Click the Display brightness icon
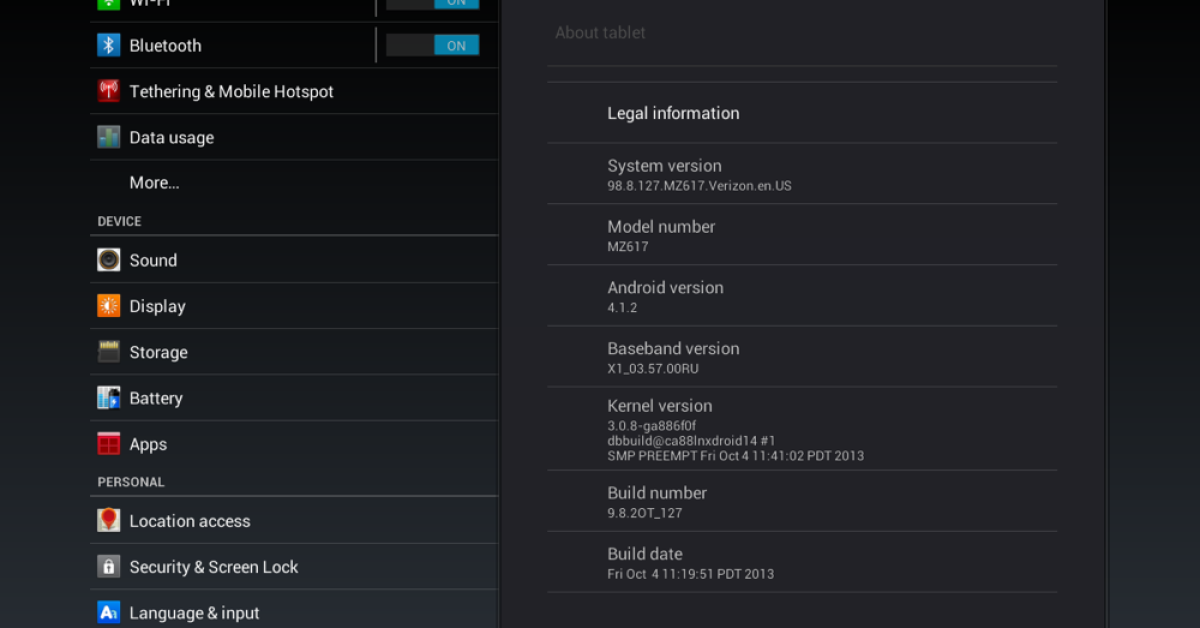1200x628 pixels. [108, 307]
